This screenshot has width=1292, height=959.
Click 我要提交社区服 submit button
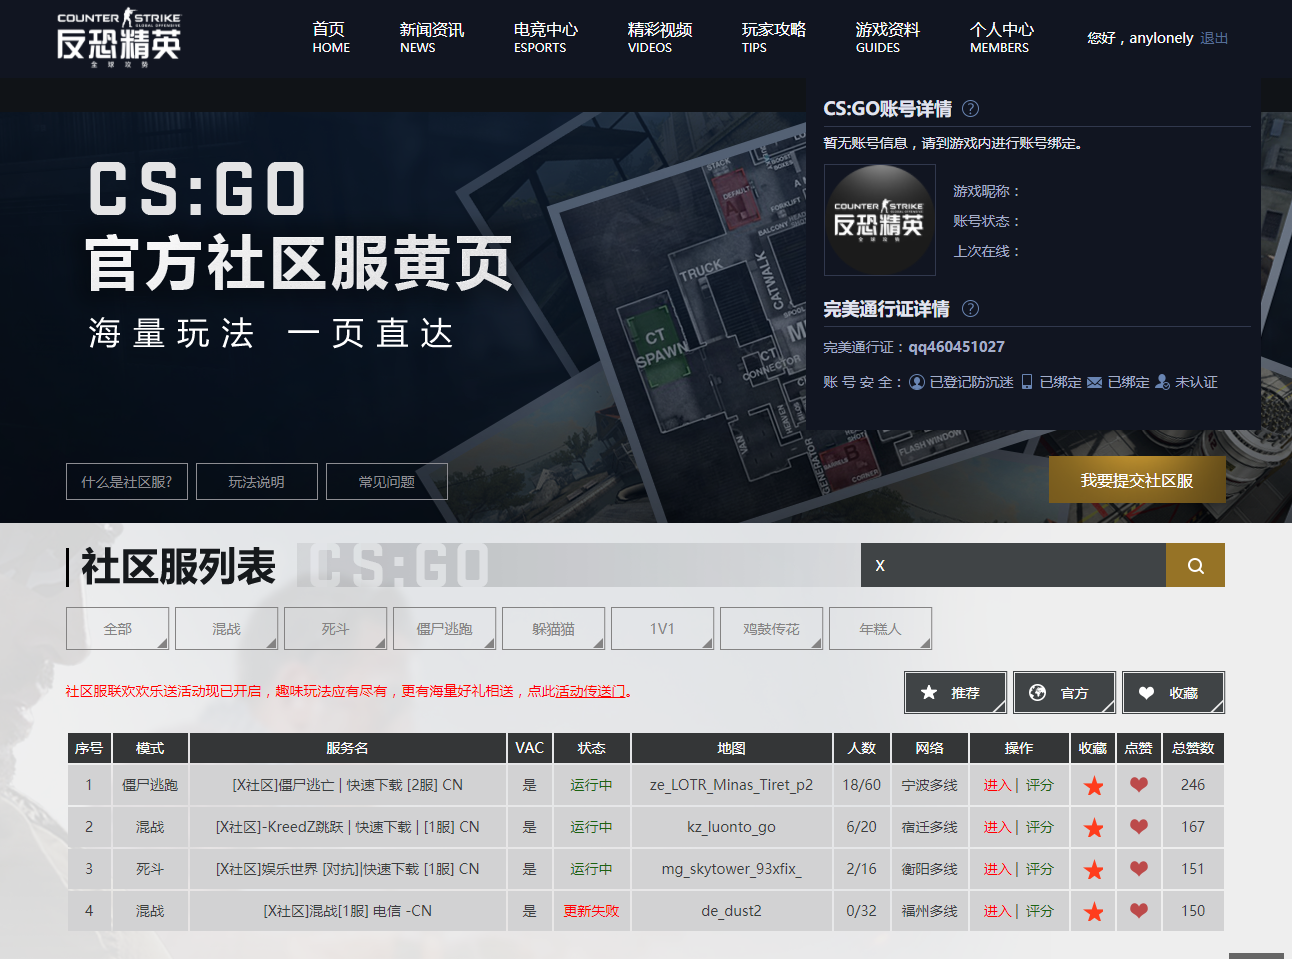(1136, 481)
